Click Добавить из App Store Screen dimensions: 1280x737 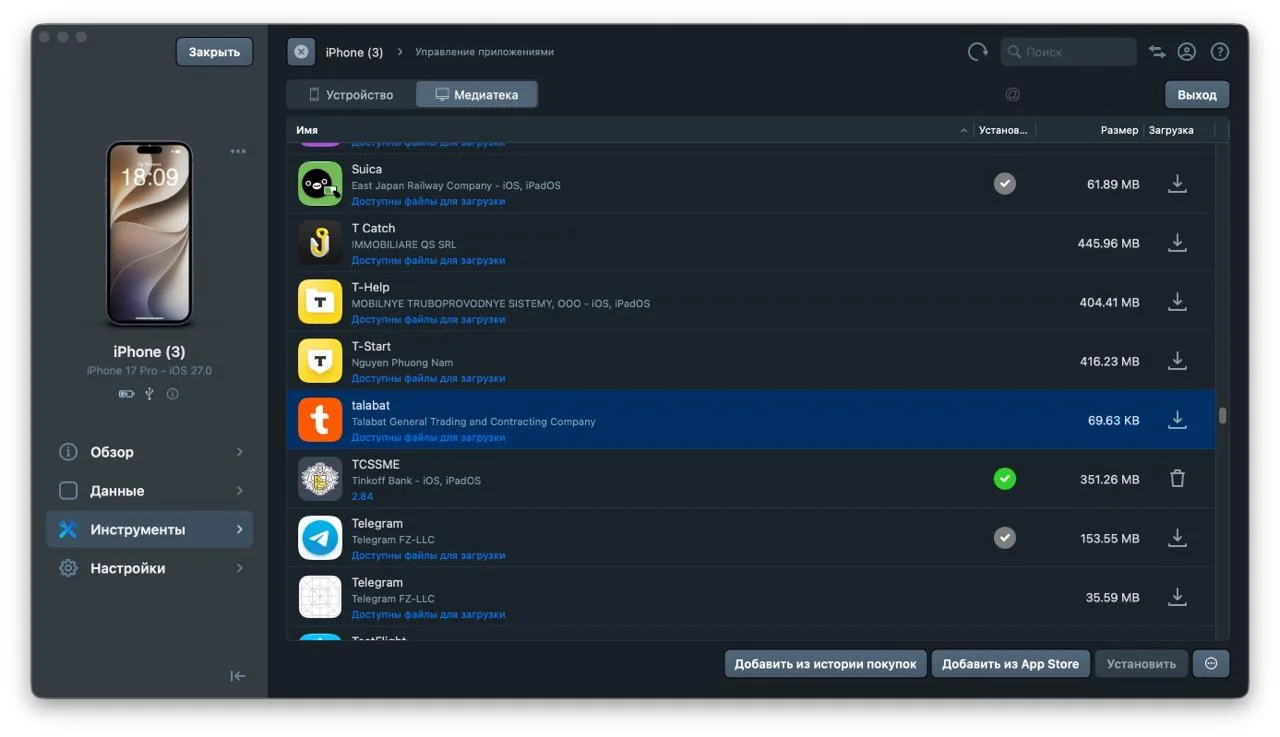point(1010,664)
